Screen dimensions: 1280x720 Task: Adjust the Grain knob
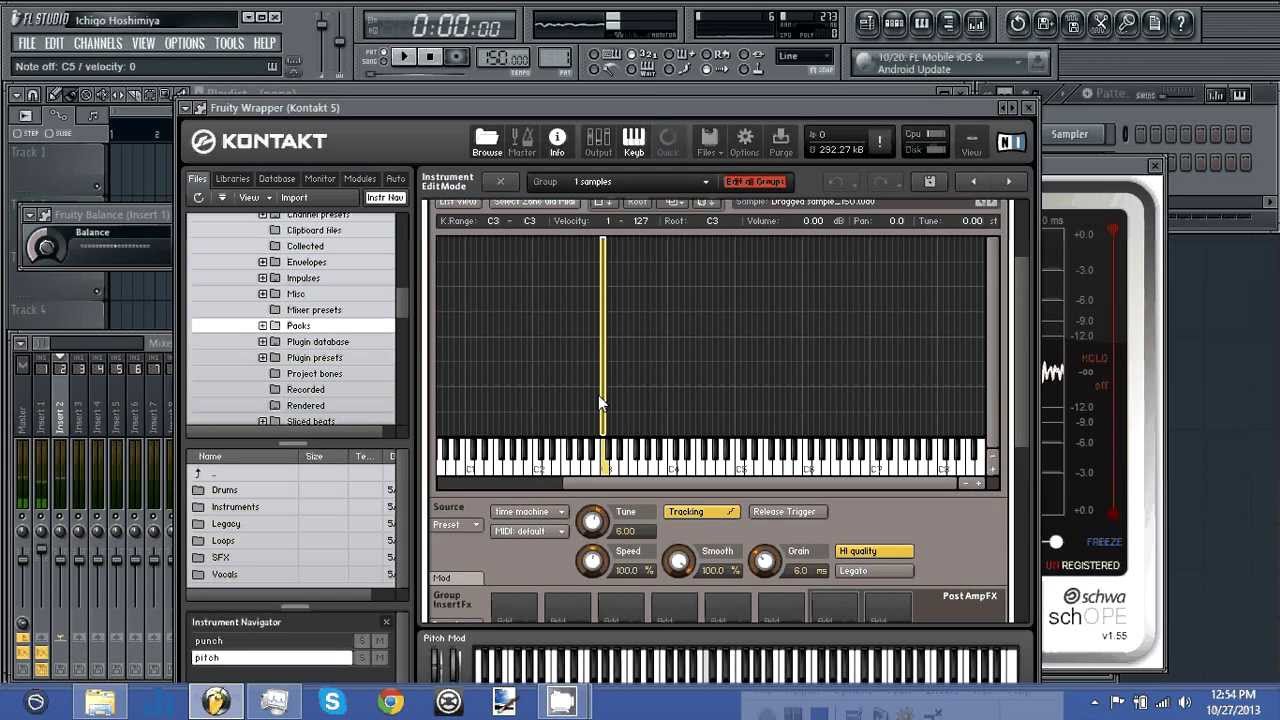pyautogui.click(x=764, y=561)
